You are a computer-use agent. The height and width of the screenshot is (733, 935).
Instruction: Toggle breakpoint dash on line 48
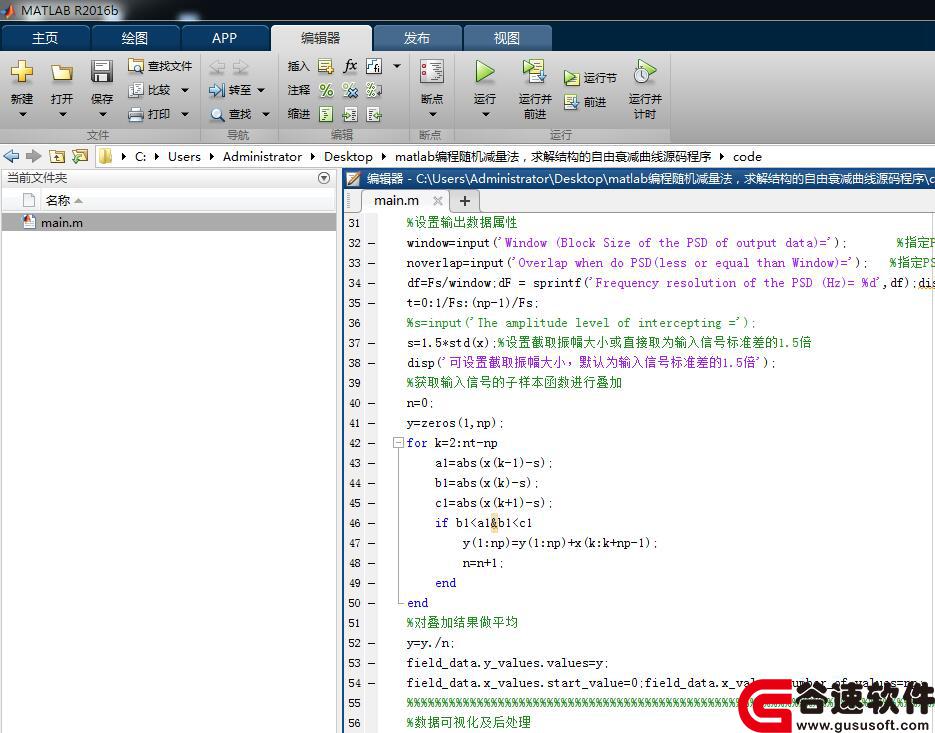pyautogui.click(x=371, y=563)
